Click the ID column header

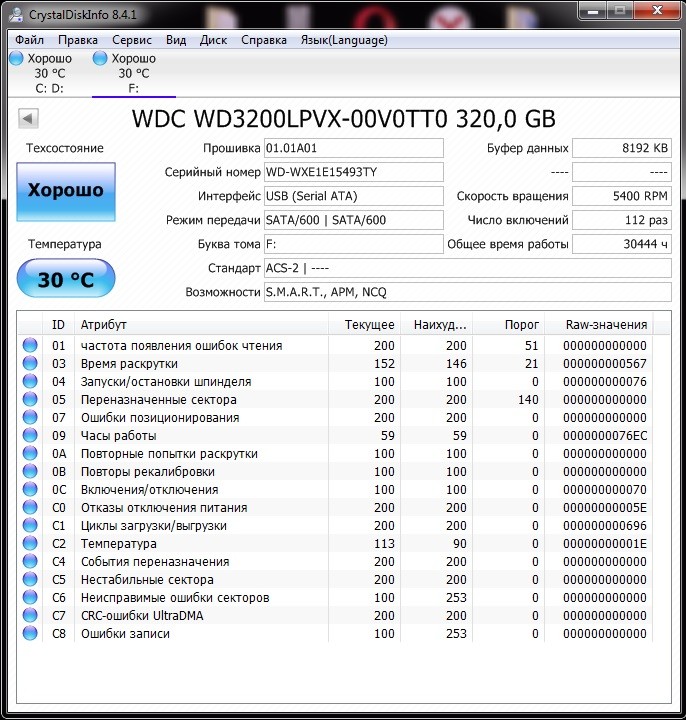click(58, 325)
